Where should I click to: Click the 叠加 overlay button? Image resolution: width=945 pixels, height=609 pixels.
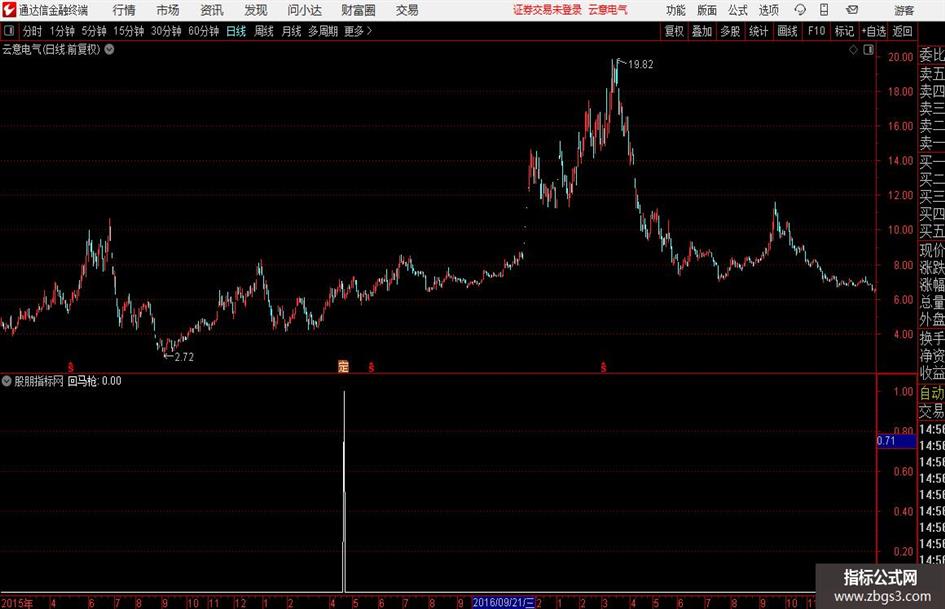tap(702, 31)
